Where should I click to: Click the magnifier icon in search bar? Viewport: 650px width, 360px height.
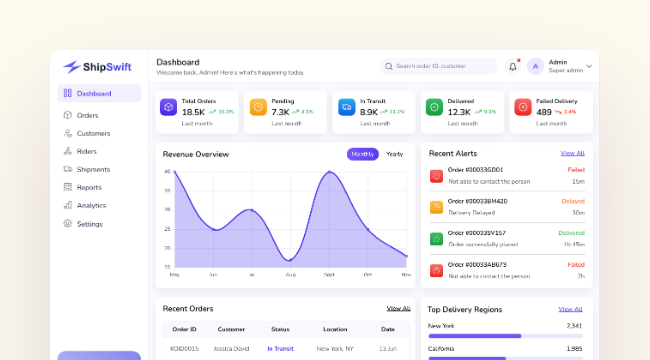pos(388,66)
